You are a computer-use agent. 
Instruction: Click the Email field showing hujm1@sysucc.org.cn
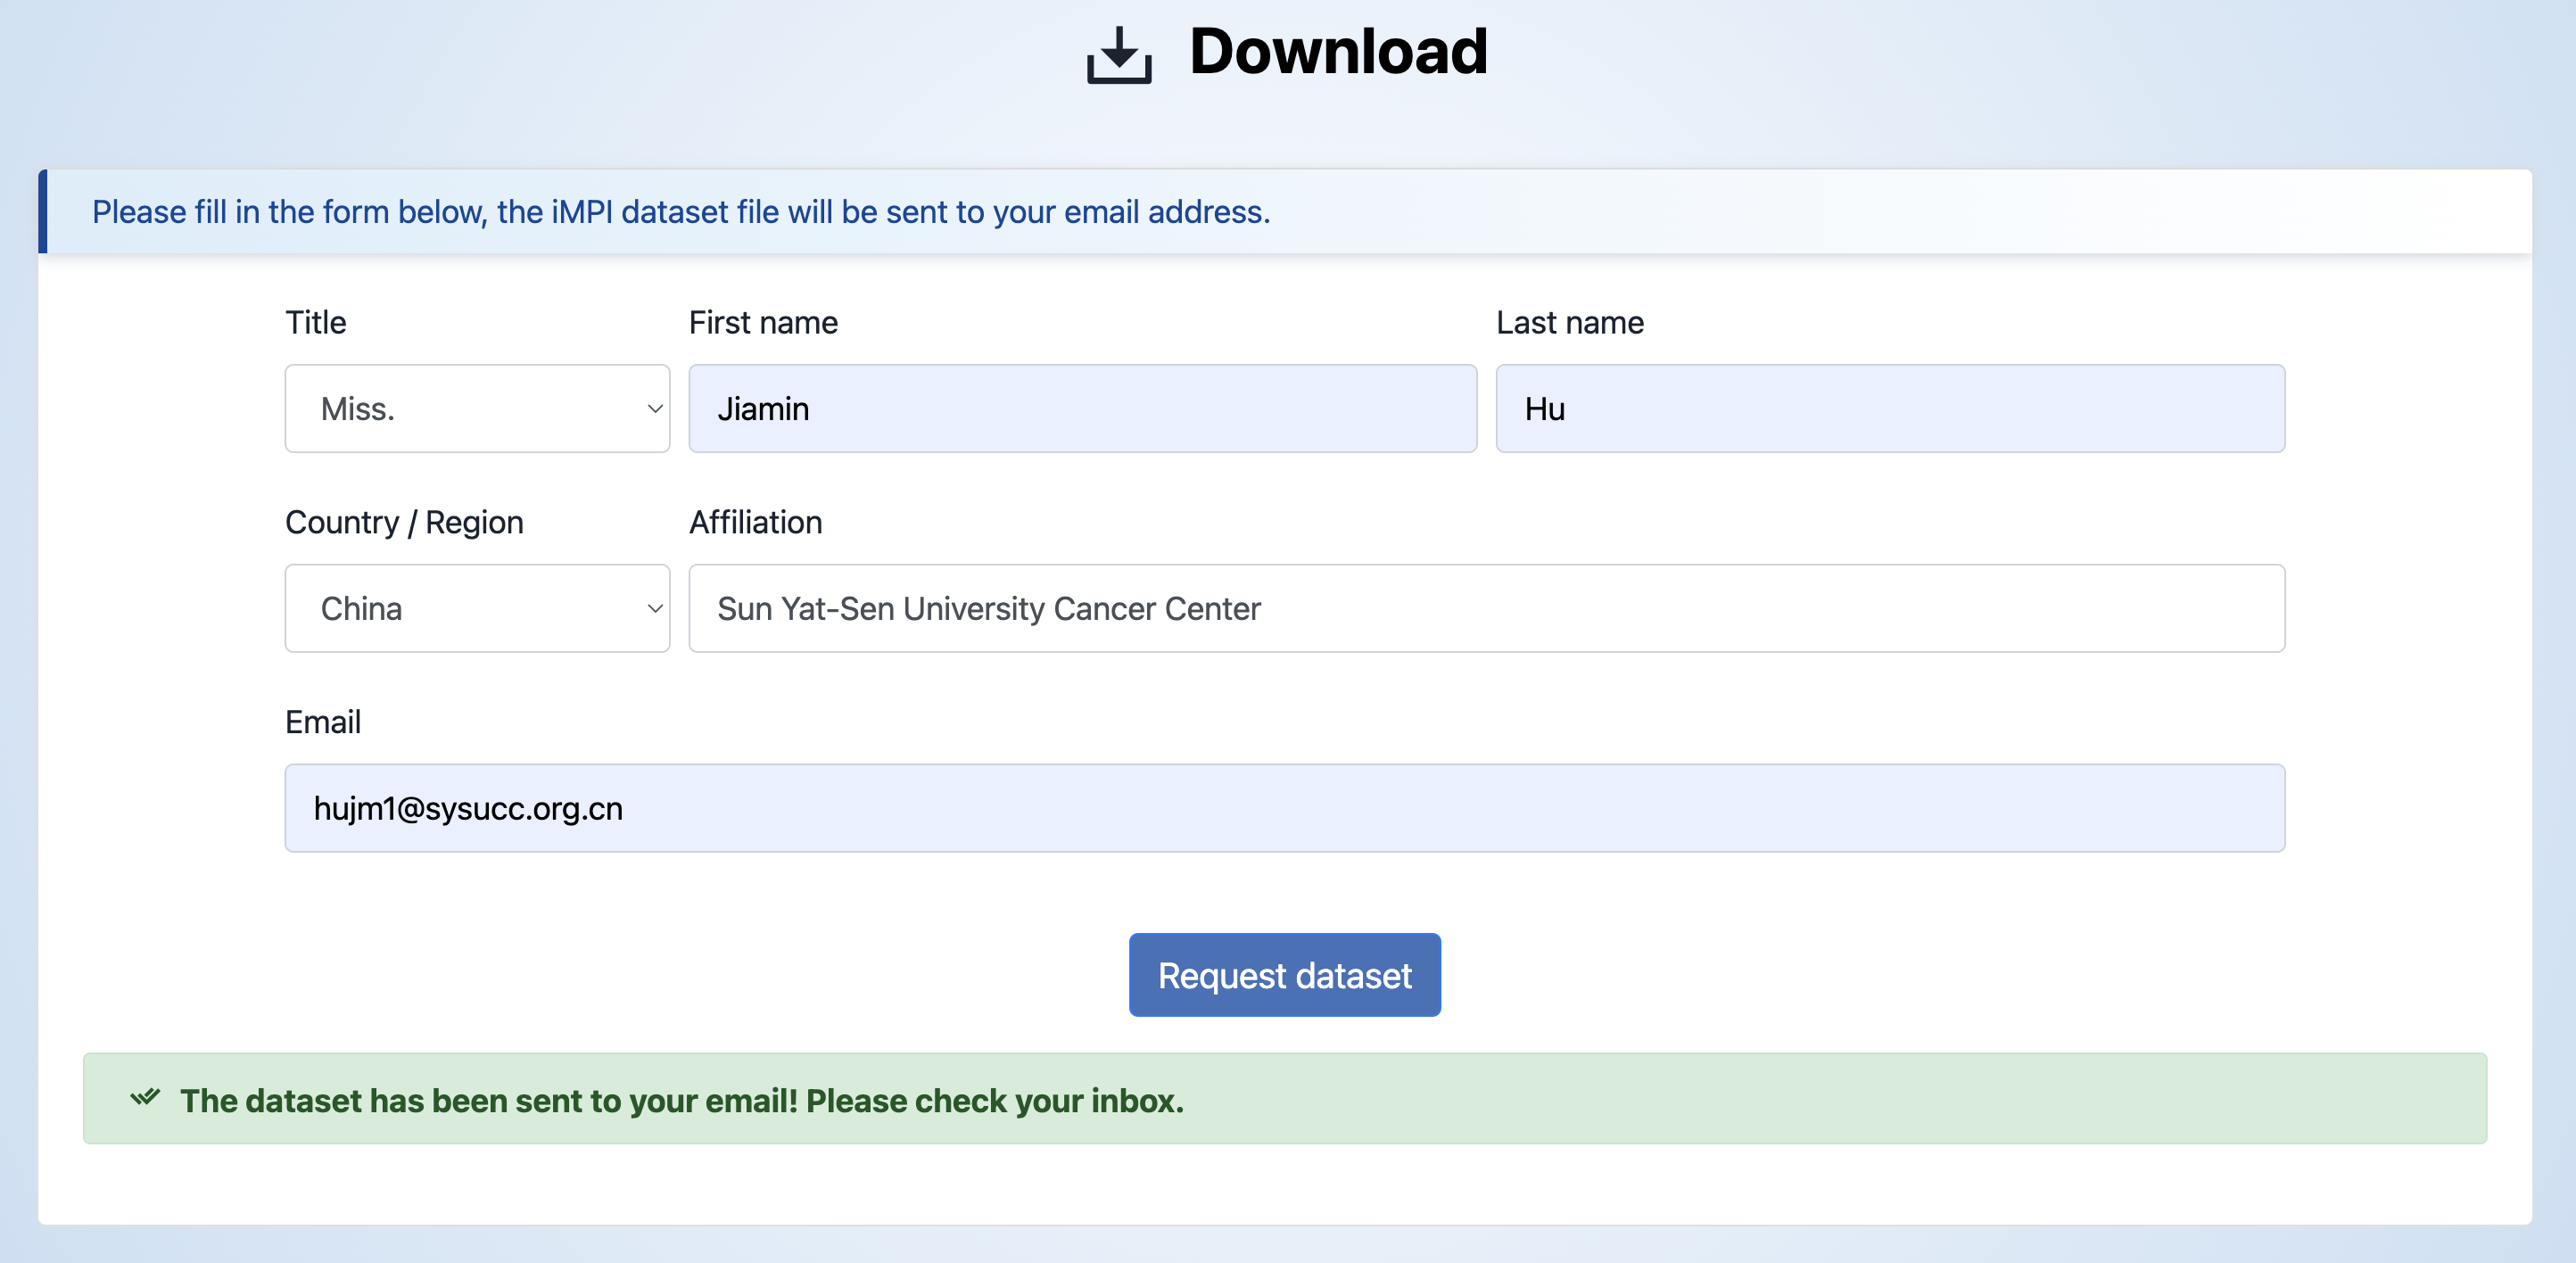click(1284, 807)
